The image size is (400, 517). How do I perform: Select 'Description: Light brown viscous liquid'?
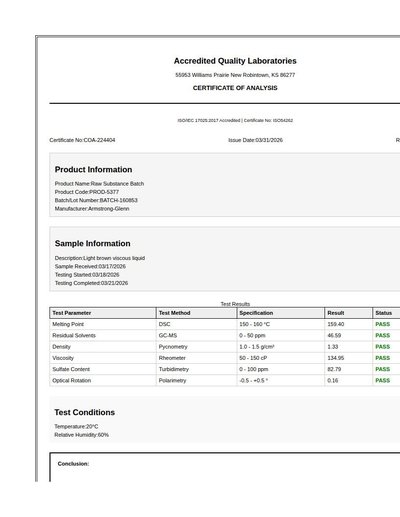[x=100, y=258]
